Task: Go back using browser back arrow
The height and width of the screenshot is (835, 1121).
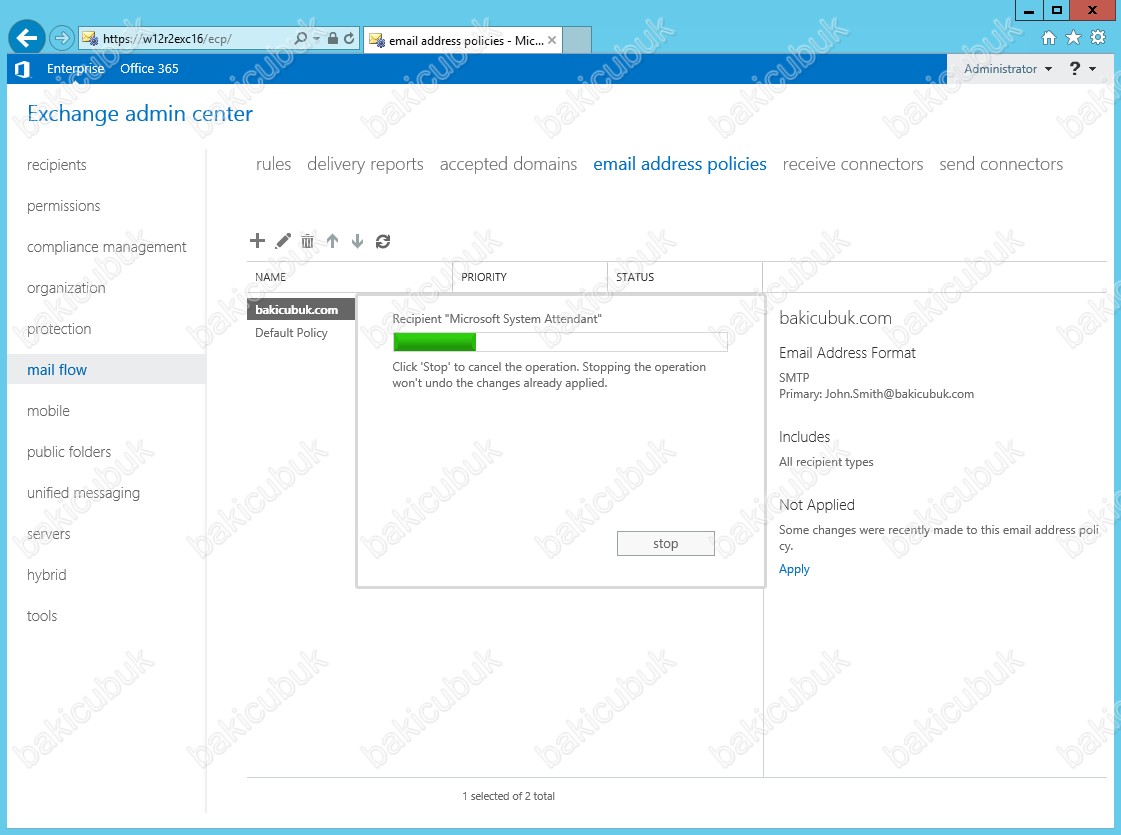Action: click(26, 38)
